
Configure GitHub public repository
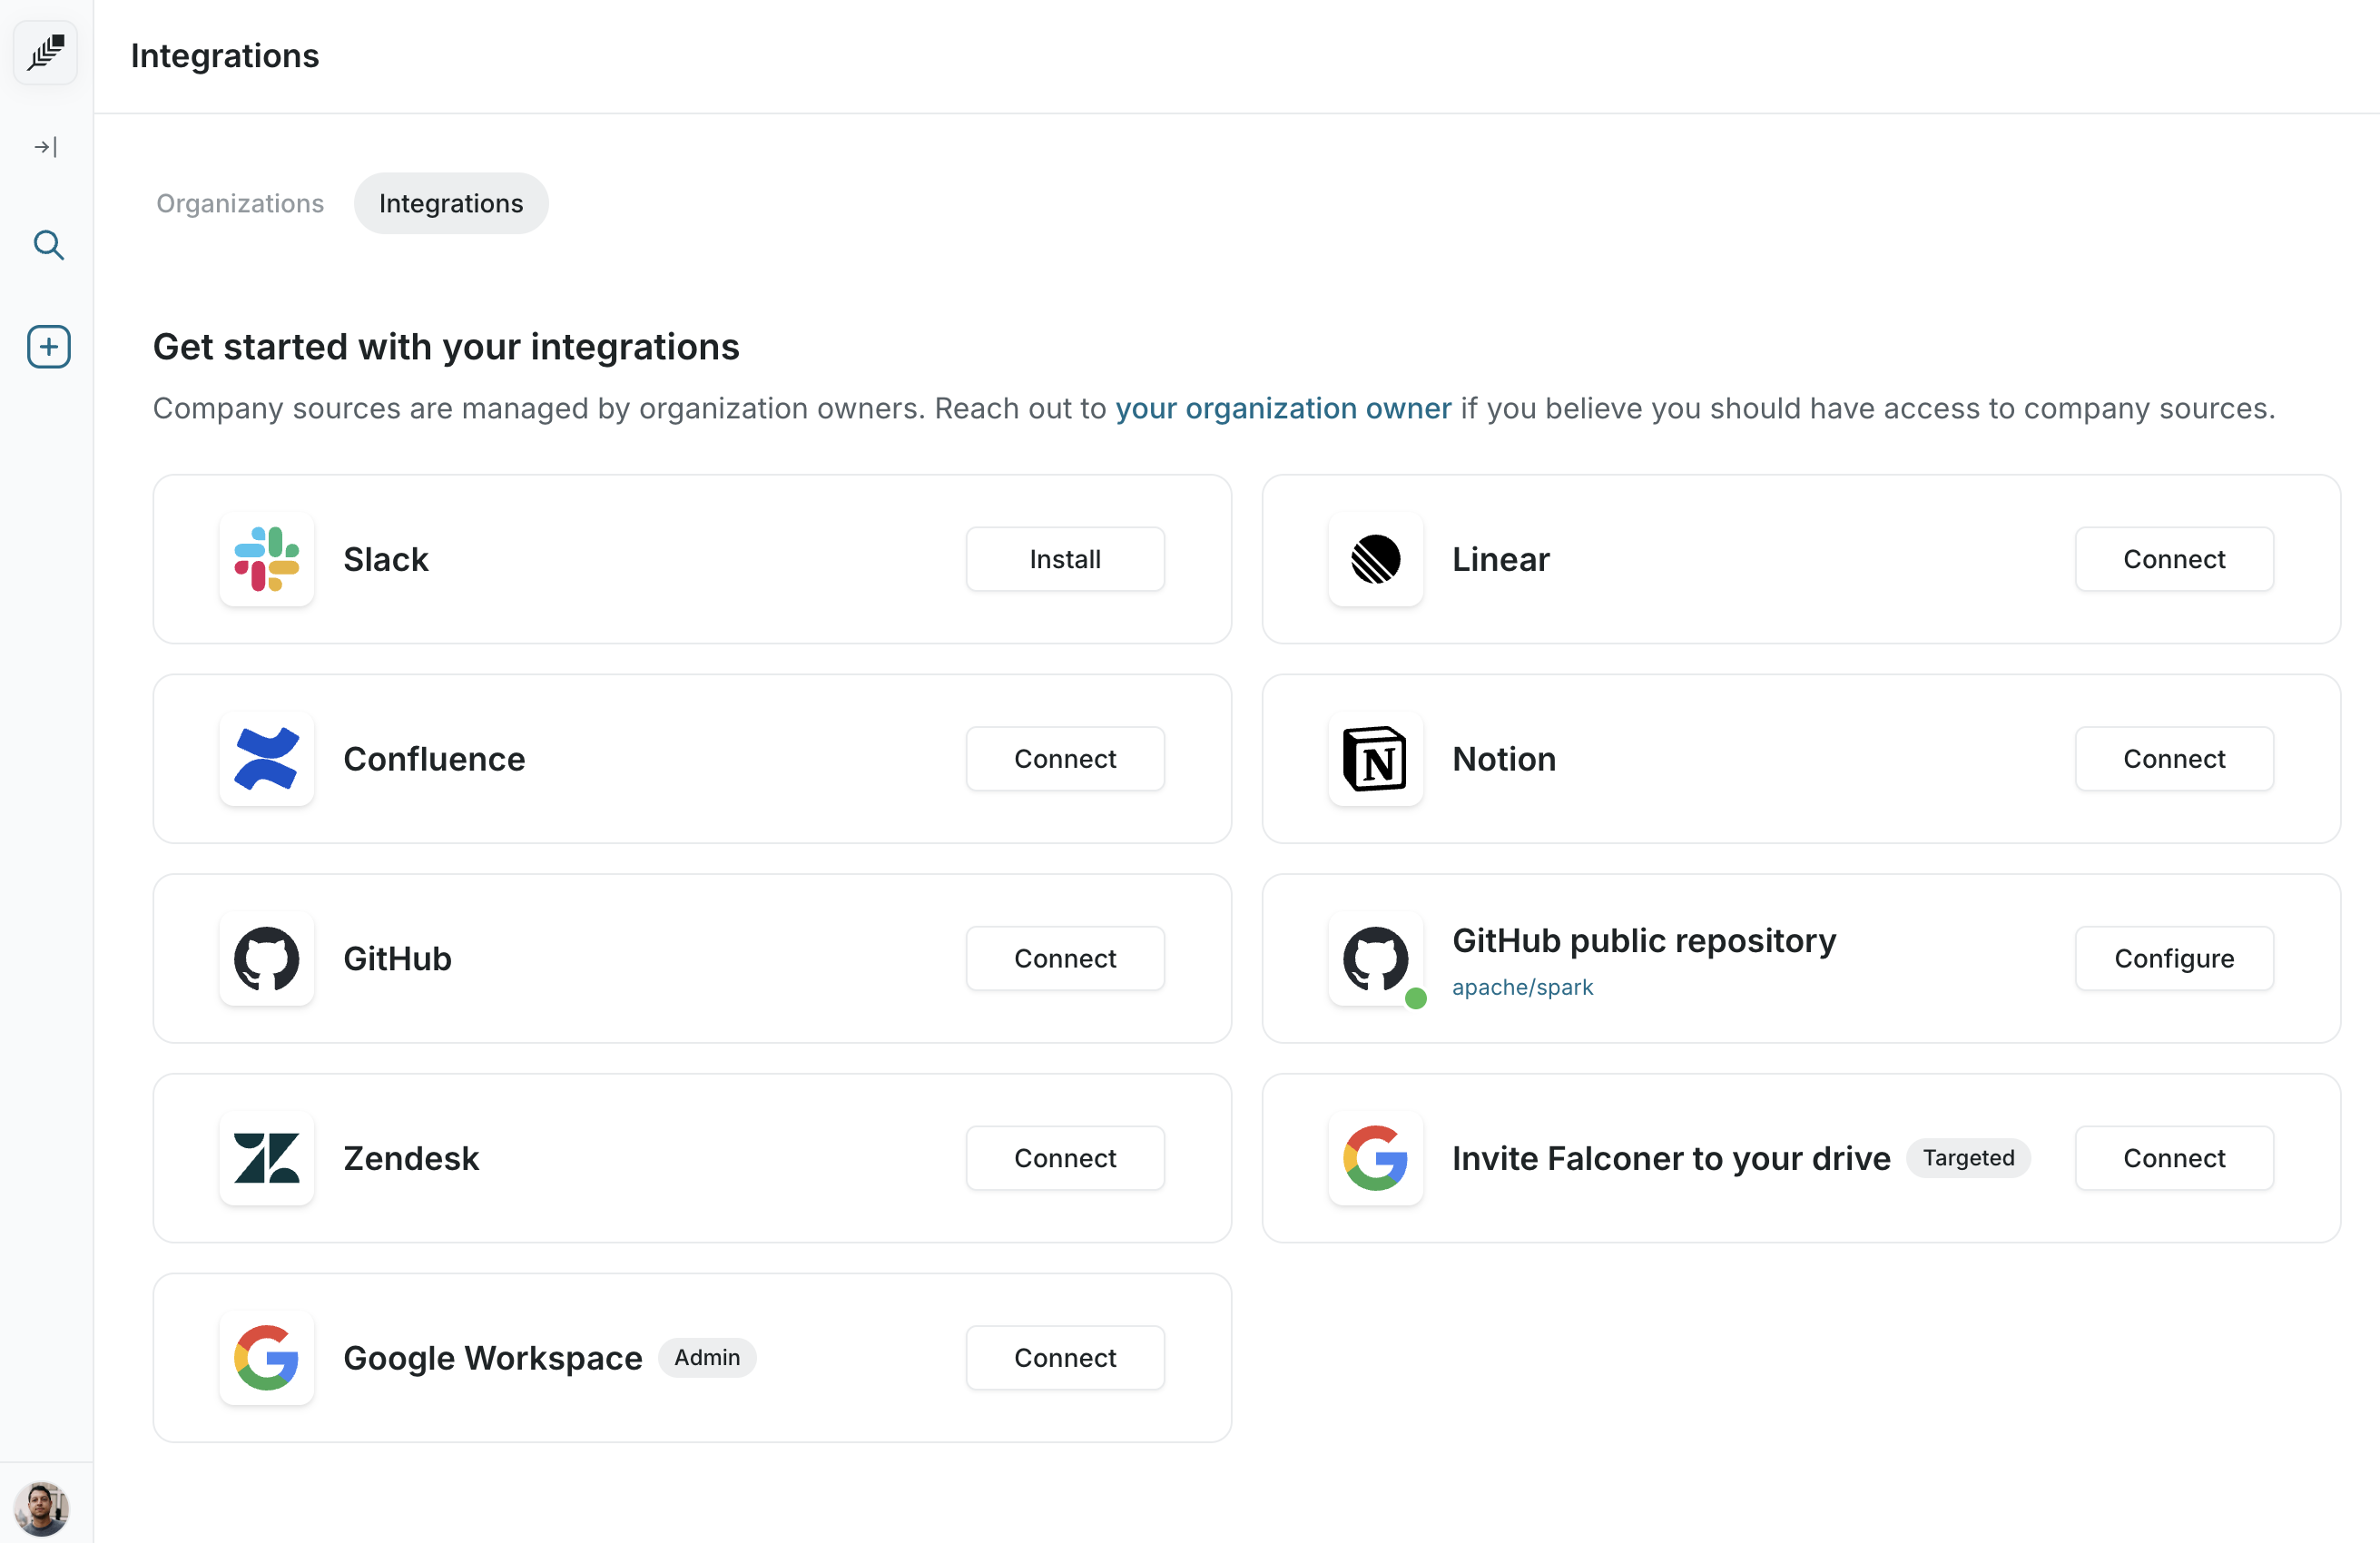click(2174, 958)
